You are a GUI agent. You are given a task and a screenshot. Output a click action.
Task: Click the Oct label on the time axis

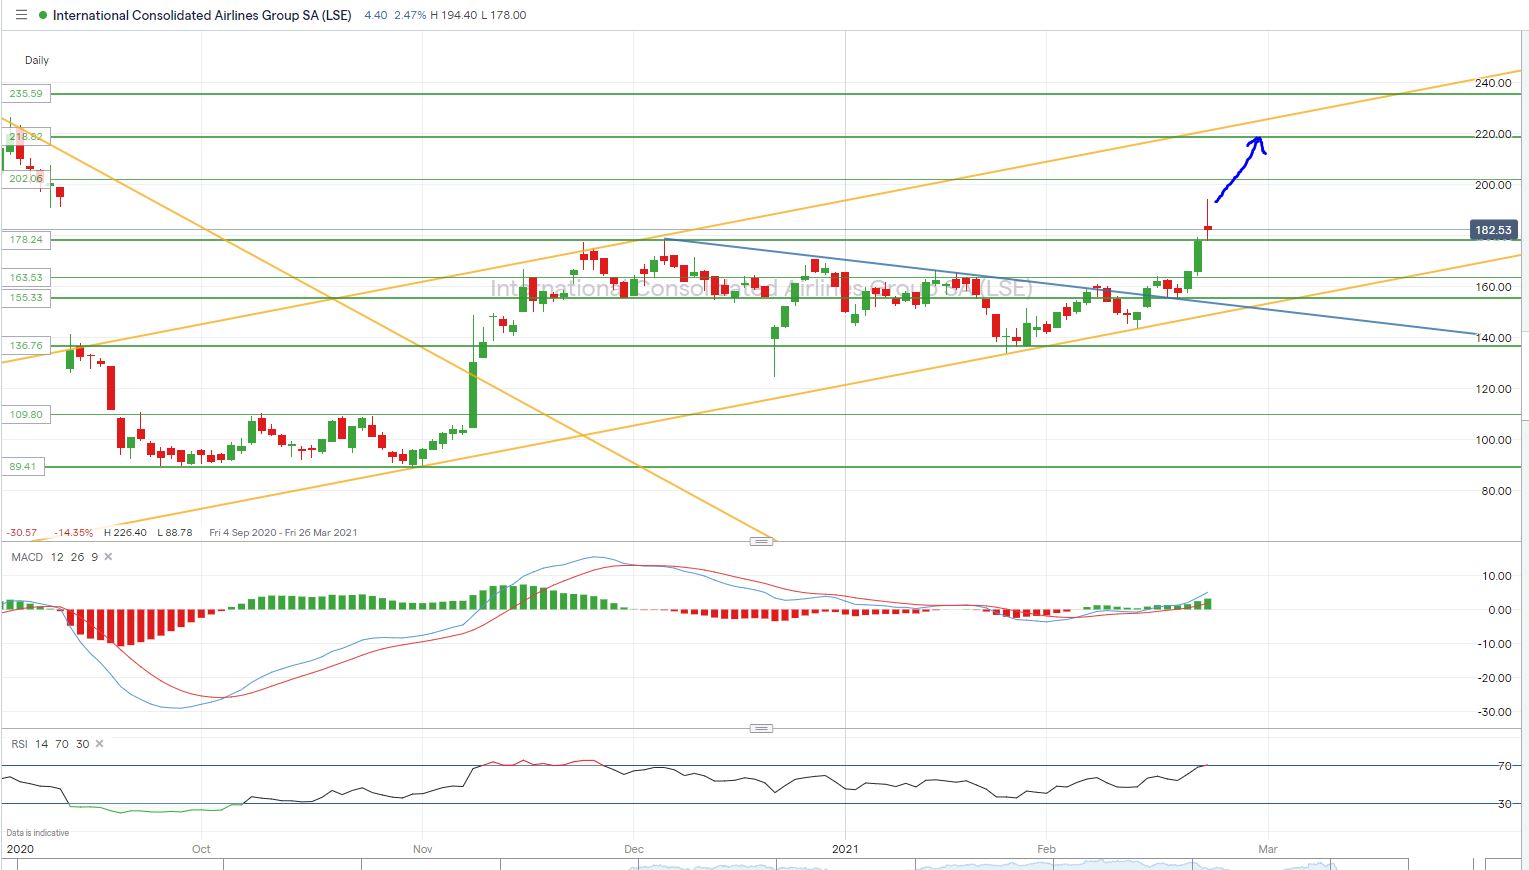point(201,849)
